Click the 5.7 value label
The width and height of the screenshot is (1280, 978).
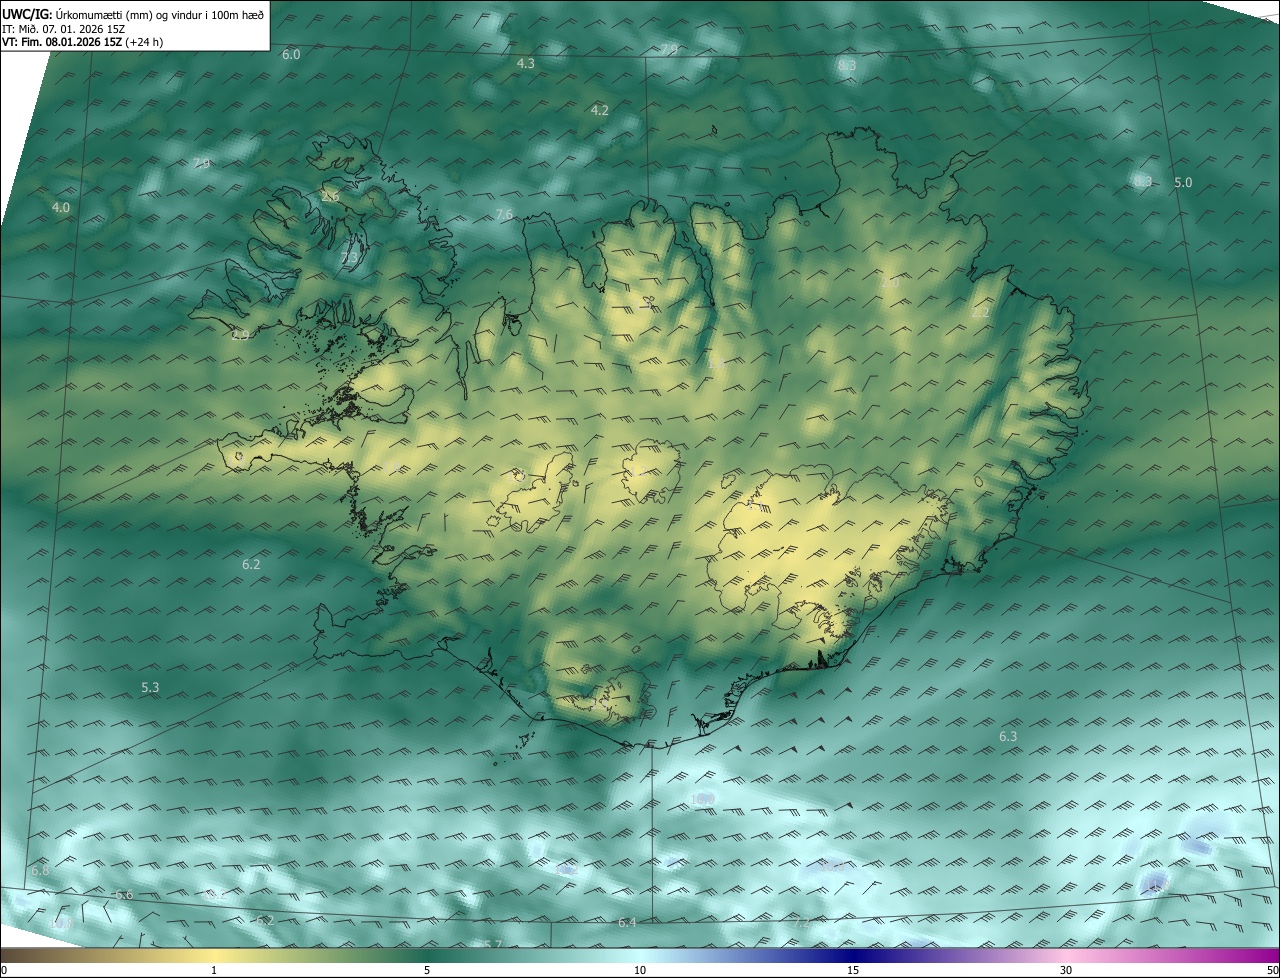492,944
